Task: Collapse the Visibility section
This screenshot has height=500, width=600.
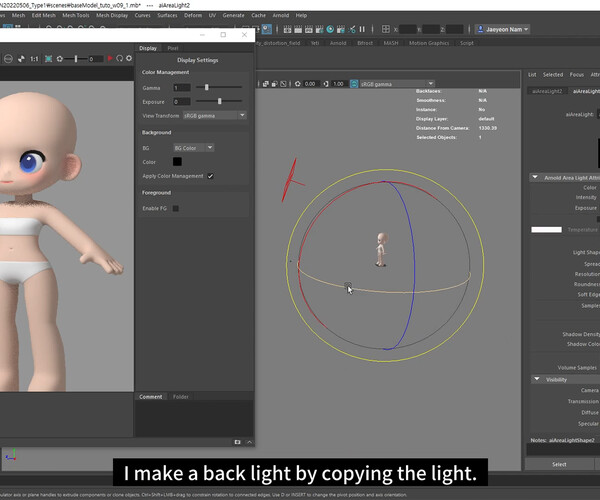Action: point(534,379)
